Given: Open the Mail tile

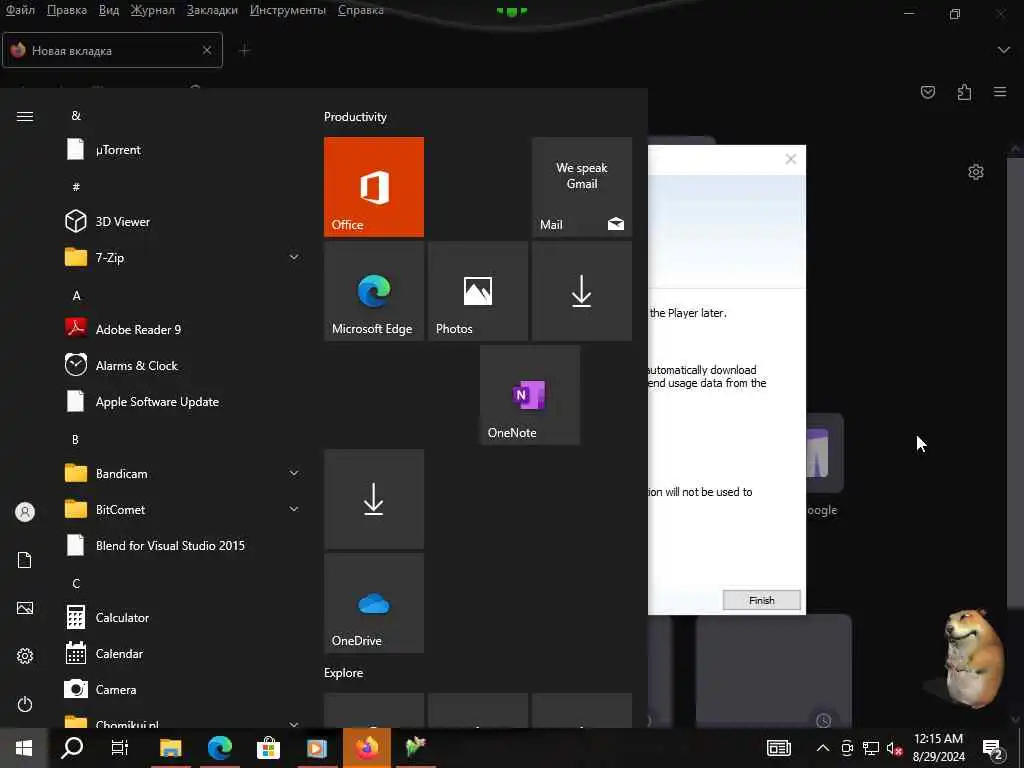Looking at the screenshot, I should (x=582, y=187).
